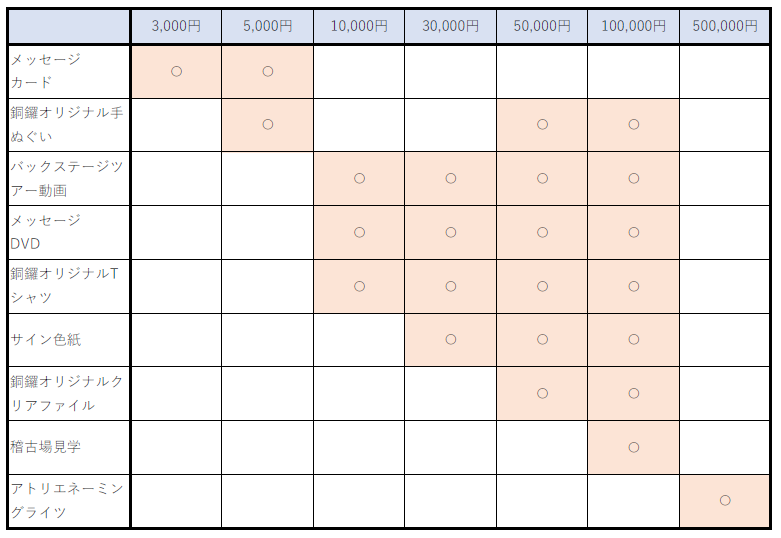781x538 pixels.
Task: Select the 銅鑼オリジナルTシャツ row label
Action: [68, 286]
